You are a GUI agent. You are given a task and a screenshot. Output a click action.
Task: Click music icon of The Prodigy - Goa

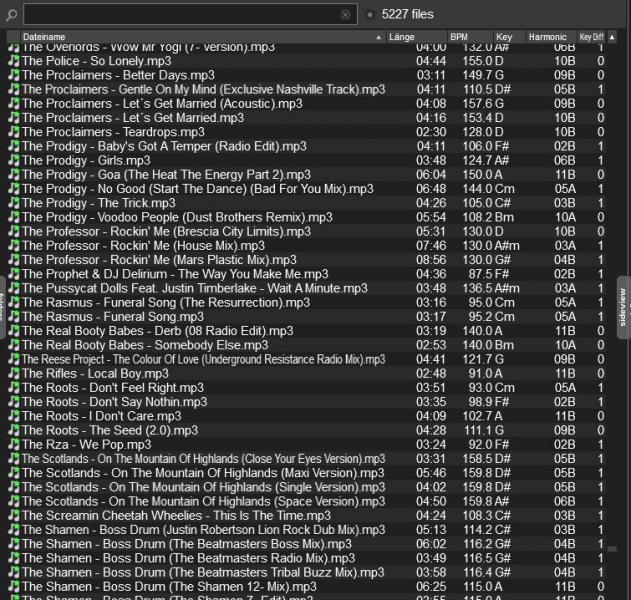coord(14,175)
